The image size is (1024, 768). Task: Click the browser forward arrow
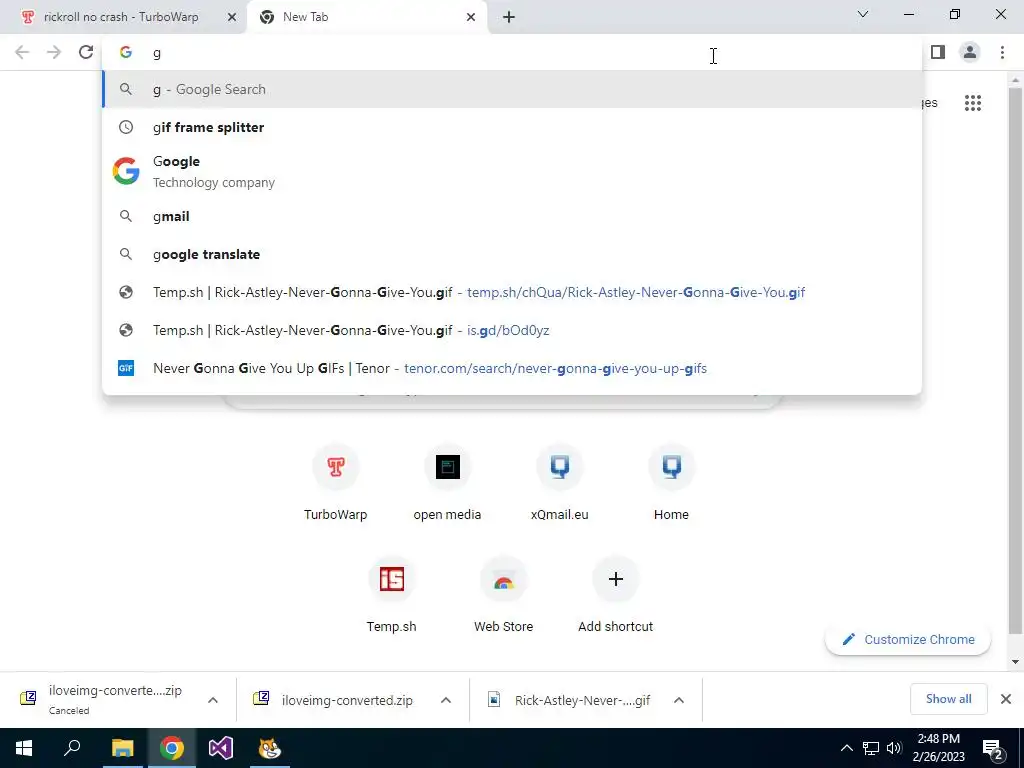tap(54, 52)
